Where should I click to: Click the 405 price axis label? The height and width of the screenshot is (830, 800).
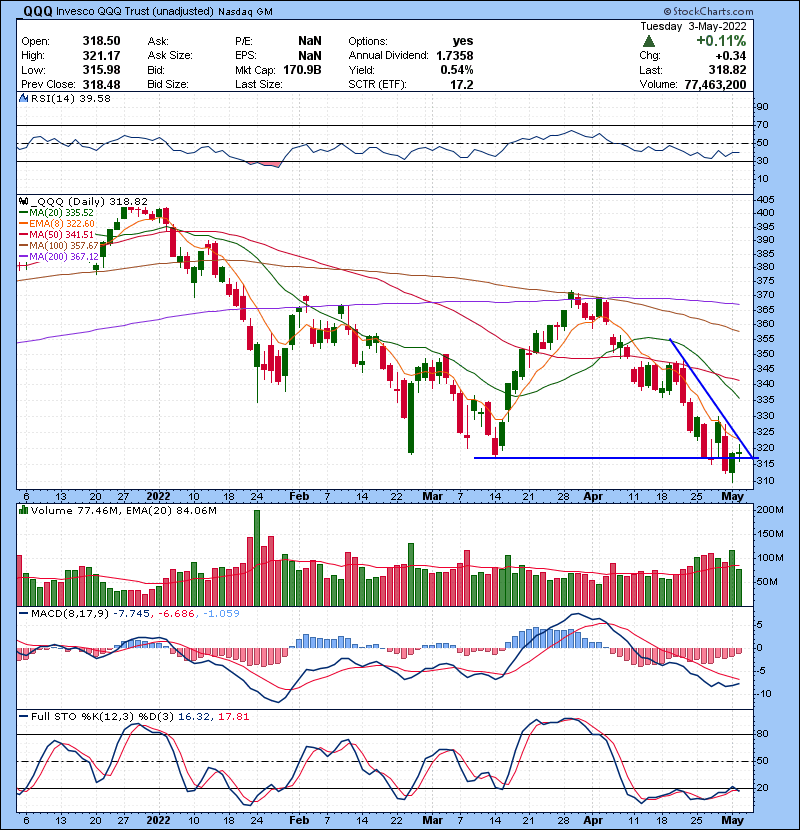click(x=766, y=200)
